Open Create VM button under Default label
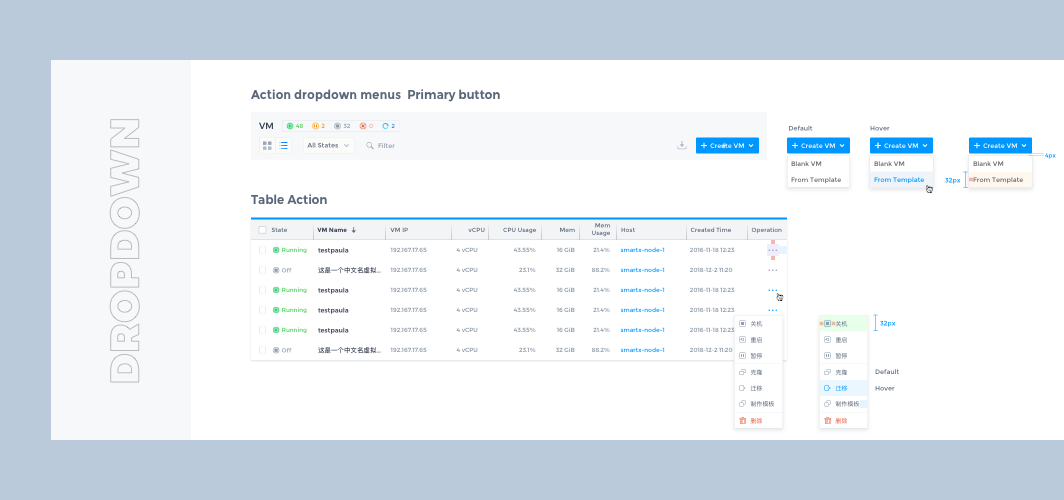 click(x=818, y=145)
